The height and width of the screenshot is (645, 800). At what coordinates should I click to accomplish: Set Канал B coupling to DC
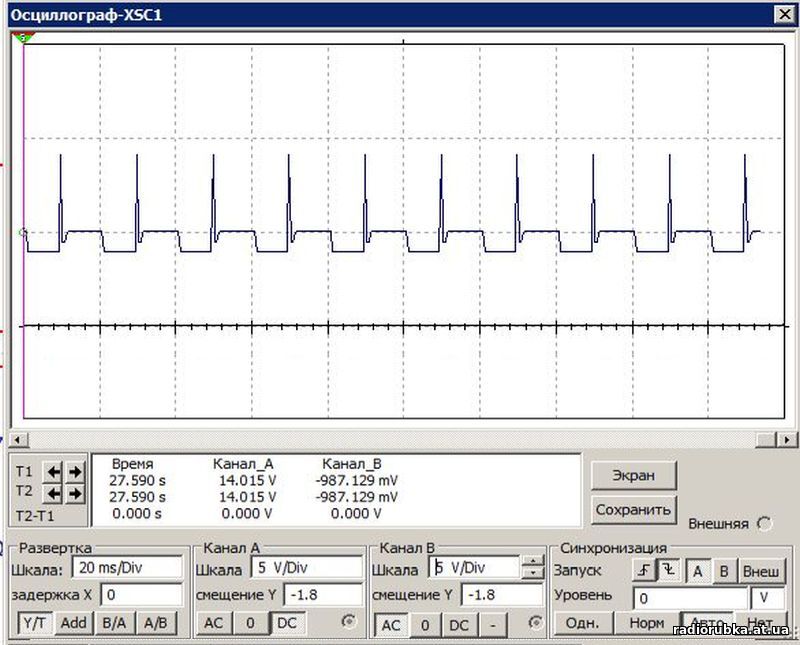tap(459, 625)
